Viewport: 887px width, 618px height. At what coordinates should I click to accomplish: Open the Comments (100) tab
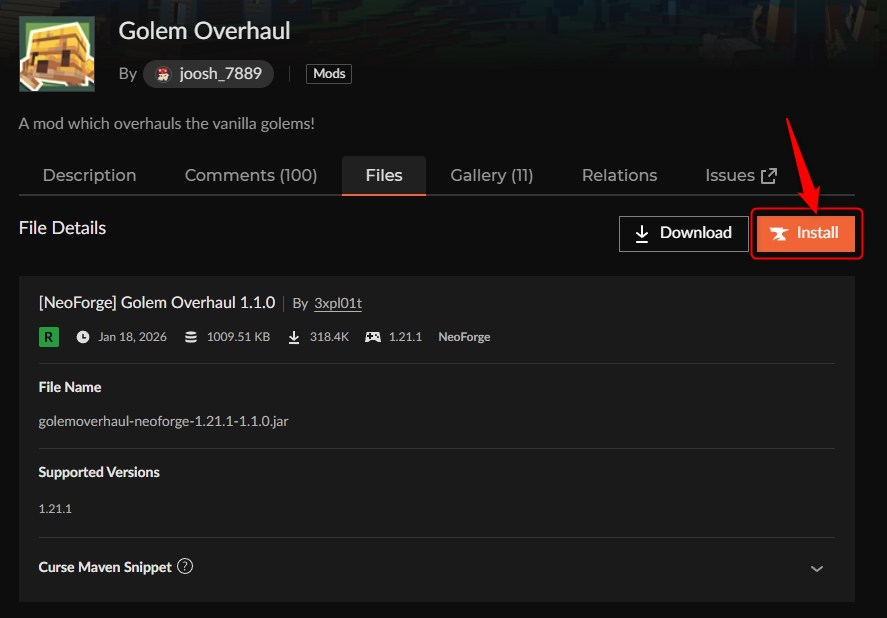[x=251, y=175]
